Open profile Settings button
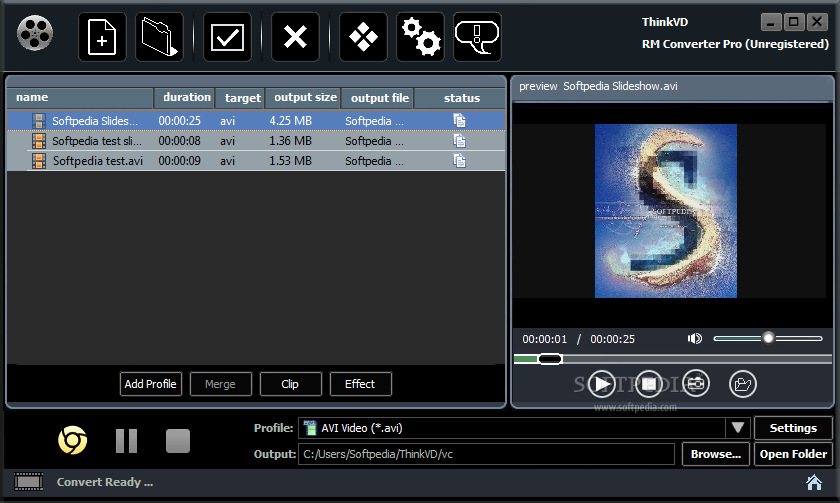840x503 pixels. click(793, 428)
